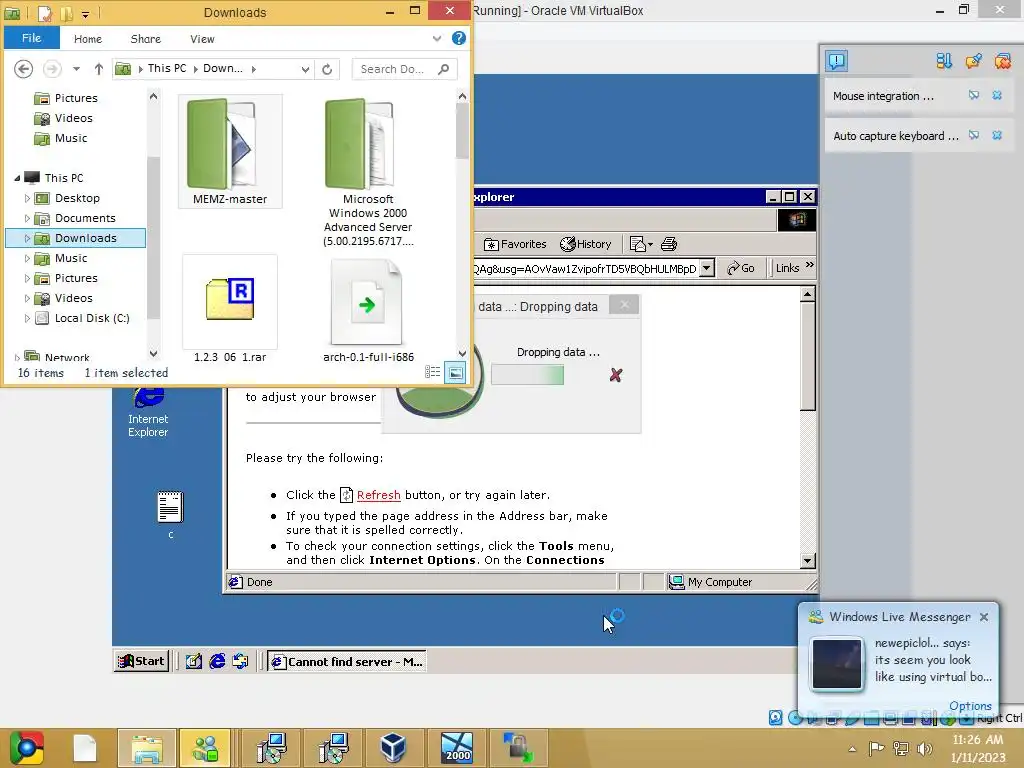Image resolution: width=1024 pixels, height=768 pixels.
Task: Collapse the This PC tree node
Action: 17,178
